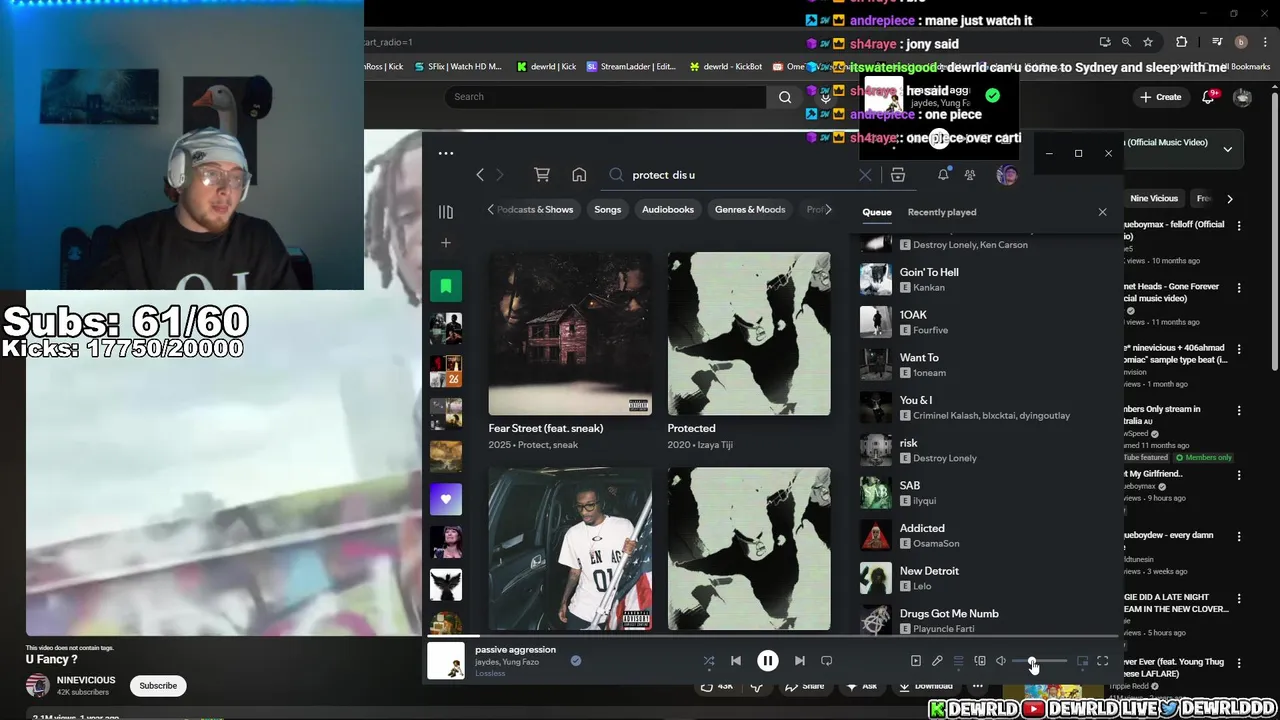Image resolution: width=1280 pixels, height=720 pixels.
Task: Show earlier filter chips with left arrow
Action: [490, 210]
